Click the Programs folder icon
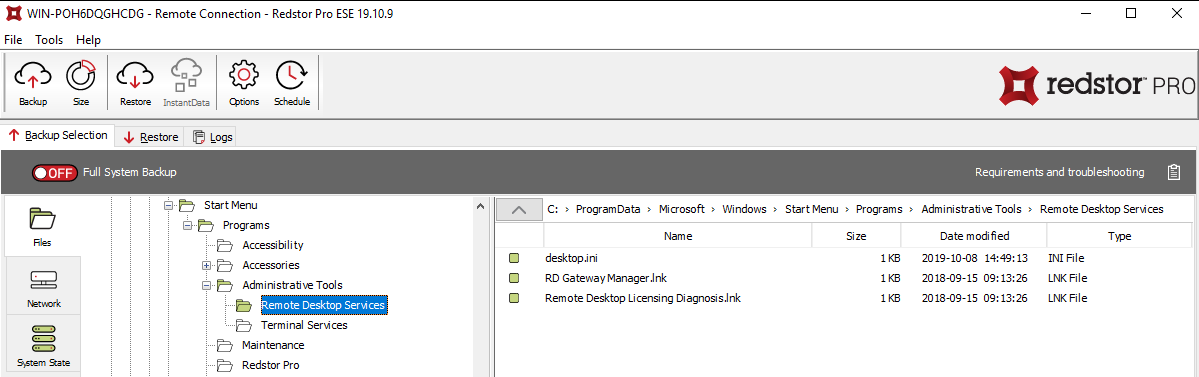 (205, 226)
